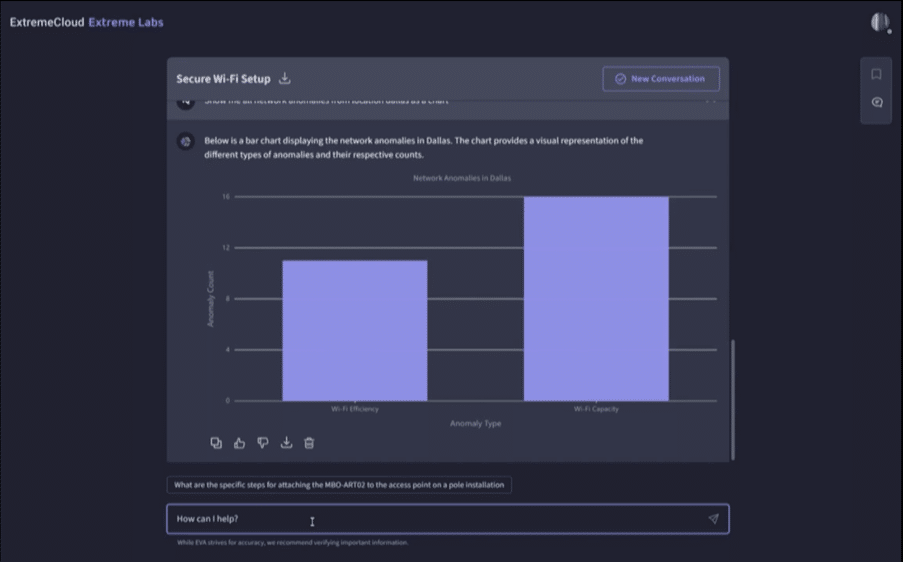The height and width of the screenshot is (562, 903).
Task: Click the 'Network Anomalies in Dallas' chart title
Action: click(462, 178)
